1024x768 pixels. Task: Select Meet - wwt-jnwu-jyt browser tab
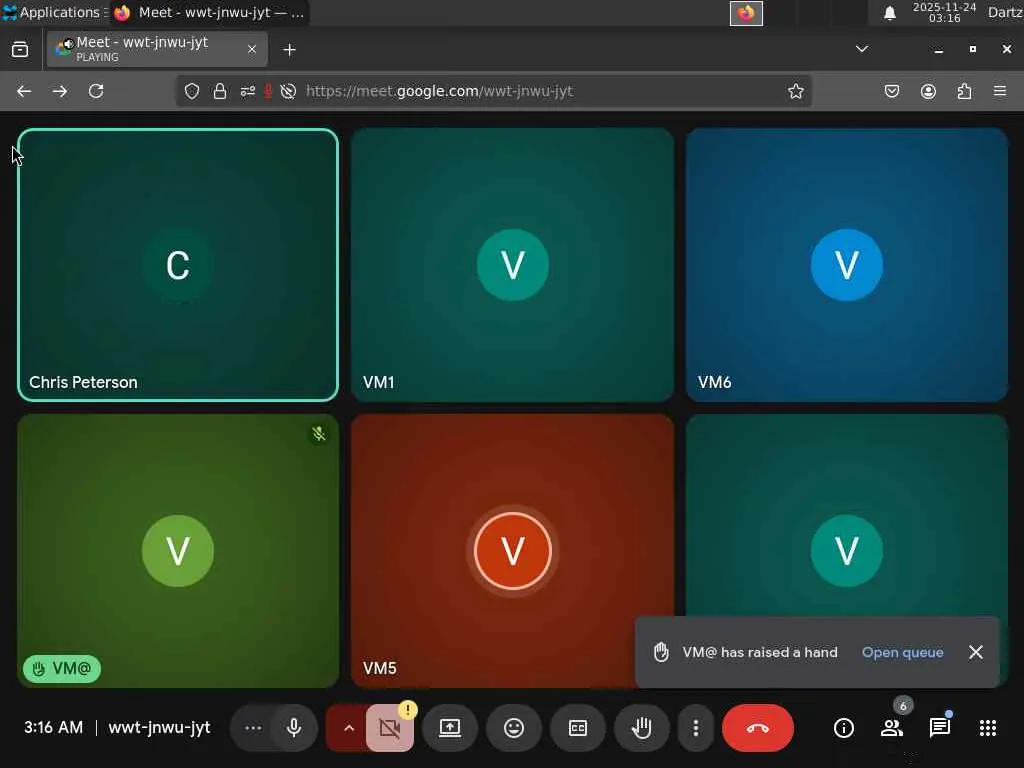[x=157, y=49]
